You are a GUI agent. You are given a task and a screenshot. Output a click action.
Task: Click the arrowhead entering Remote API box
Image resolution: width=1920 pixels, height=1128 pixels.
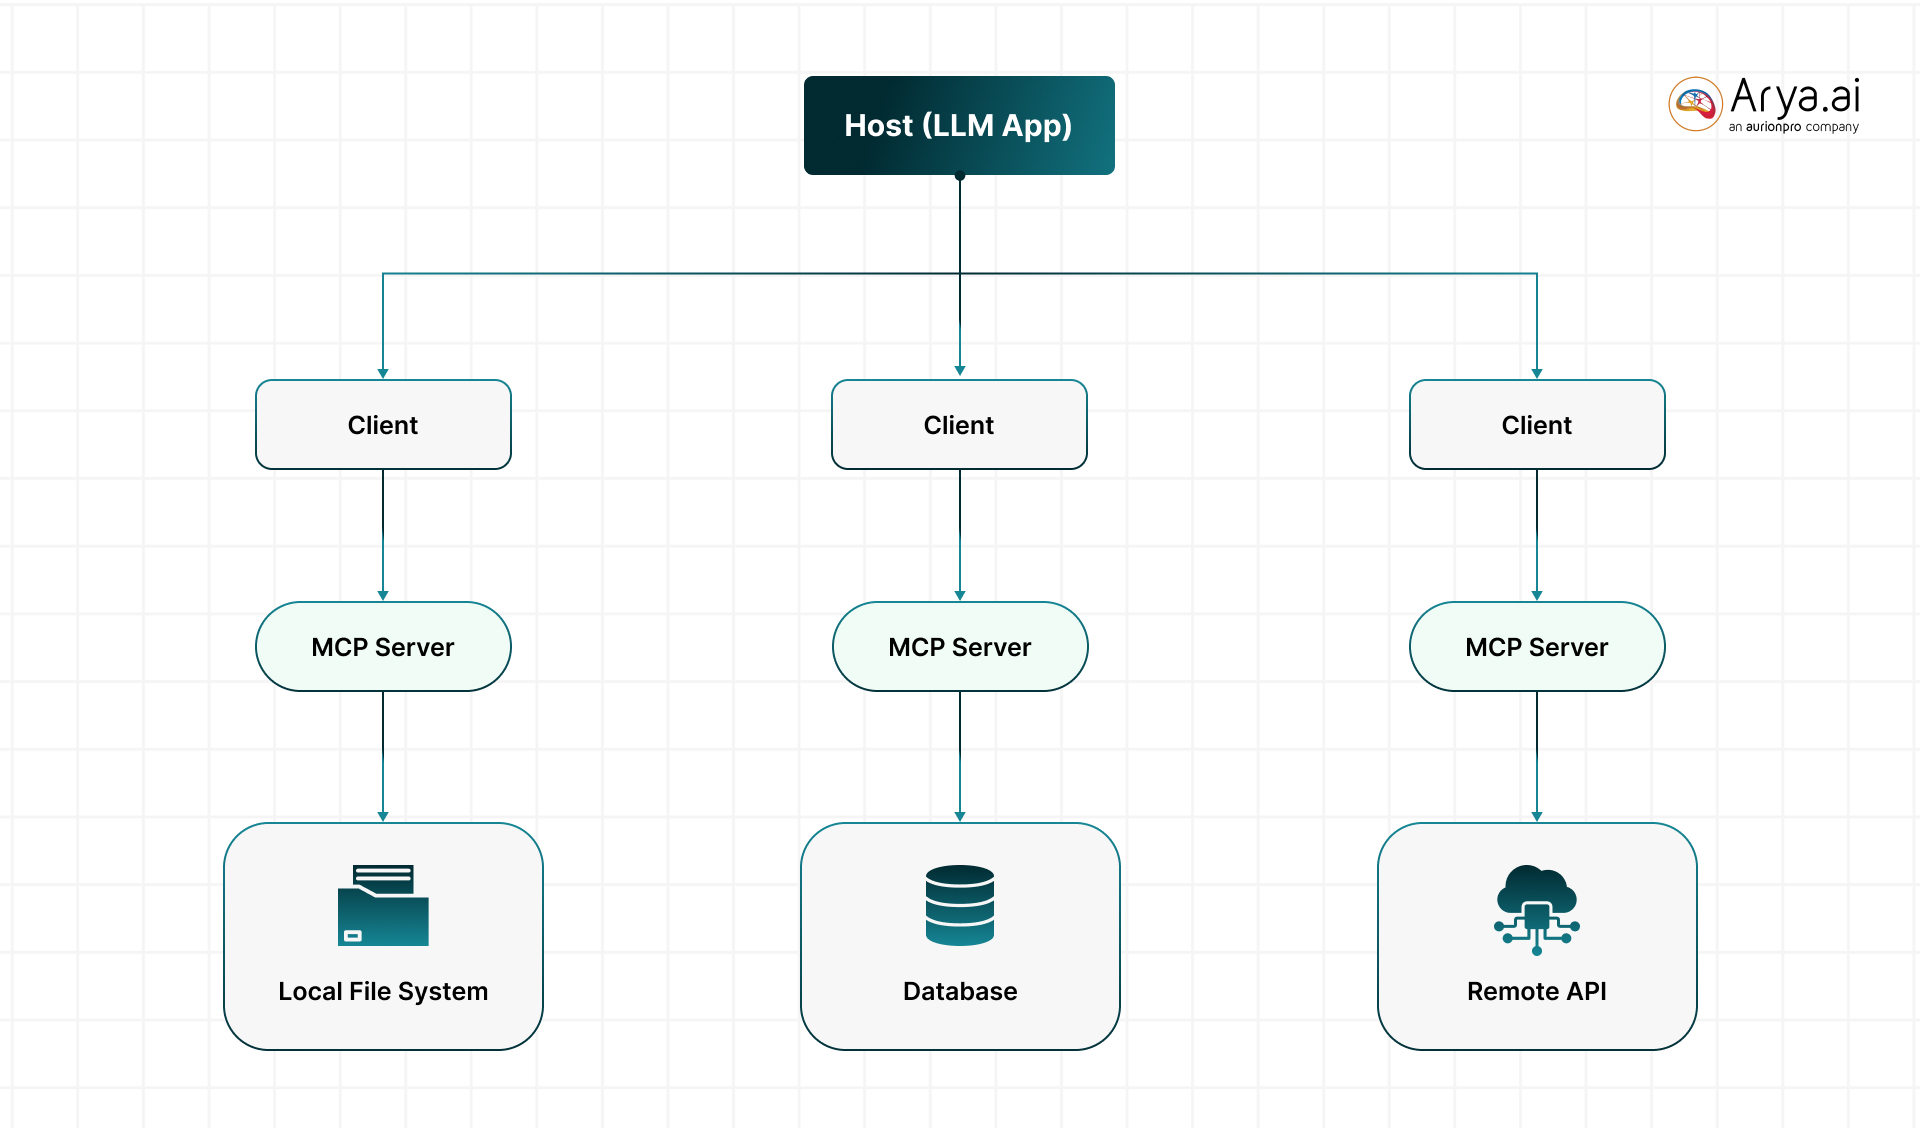coord(1537,816)
